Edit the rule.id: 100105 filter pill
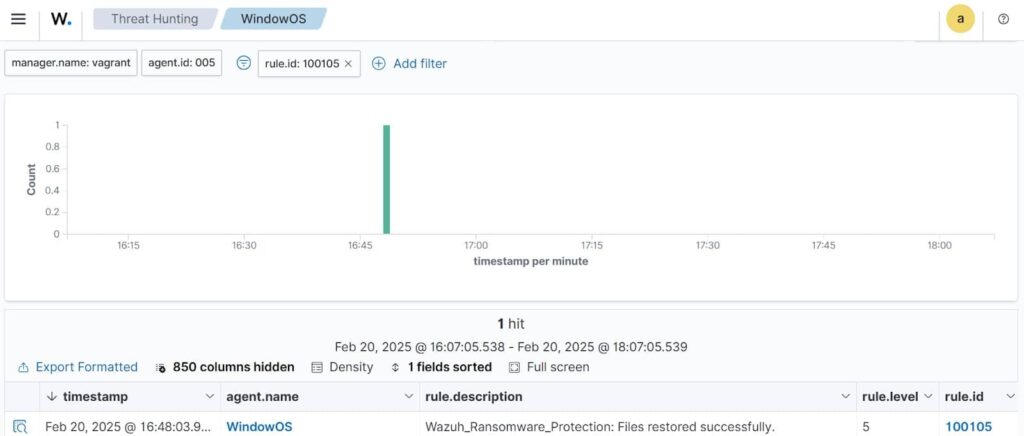1024x436 pixels. [x=302, y=63]
